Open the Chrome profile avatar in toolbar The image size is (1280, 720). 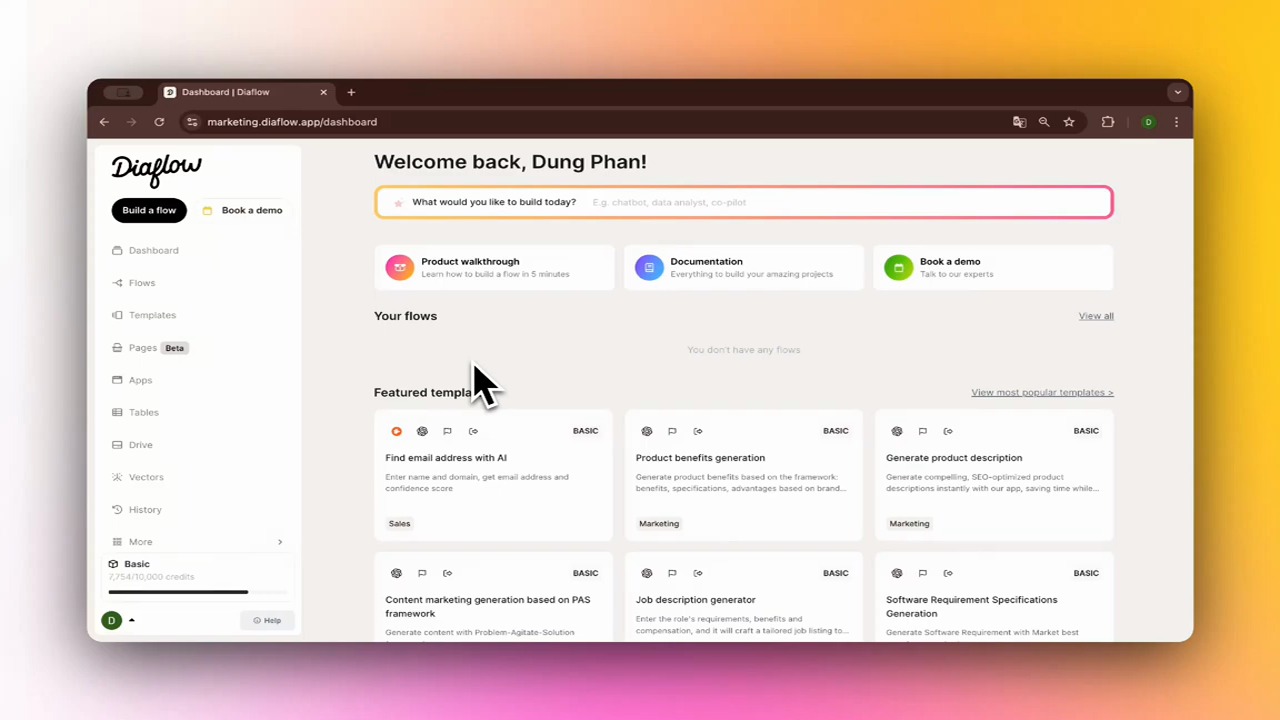click(1148, 122)
